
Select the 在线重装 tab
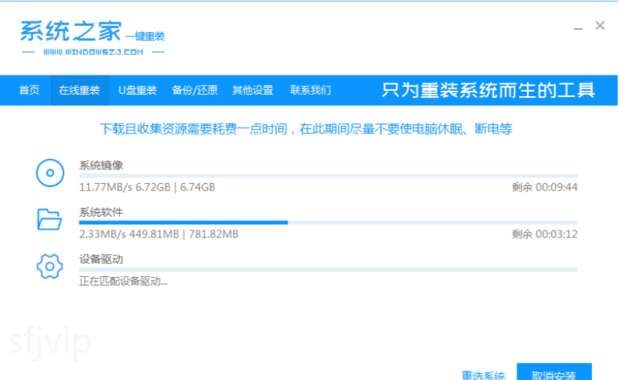tap(79, 90)
